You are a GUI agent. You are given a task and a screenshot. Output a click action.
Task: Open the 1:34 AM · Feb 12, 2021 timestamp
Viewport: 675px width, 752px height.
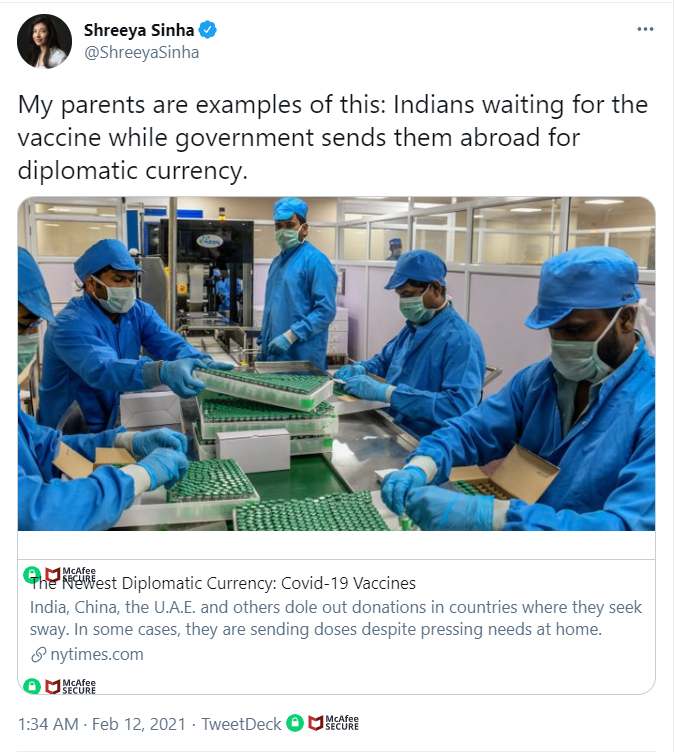pyautogui.click(x=102, y=724)
